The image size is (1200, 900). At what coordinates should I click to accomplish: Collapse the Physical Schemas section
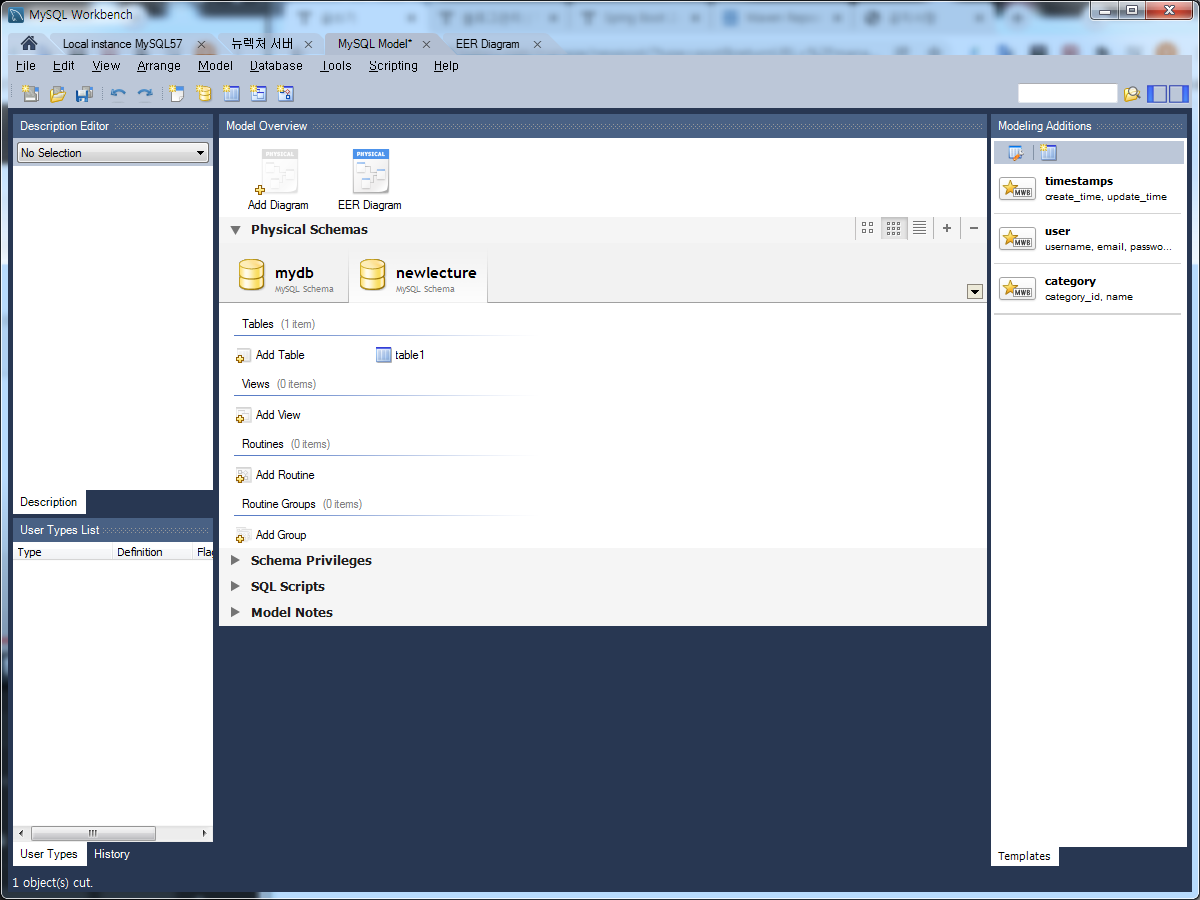click(236, 230)
